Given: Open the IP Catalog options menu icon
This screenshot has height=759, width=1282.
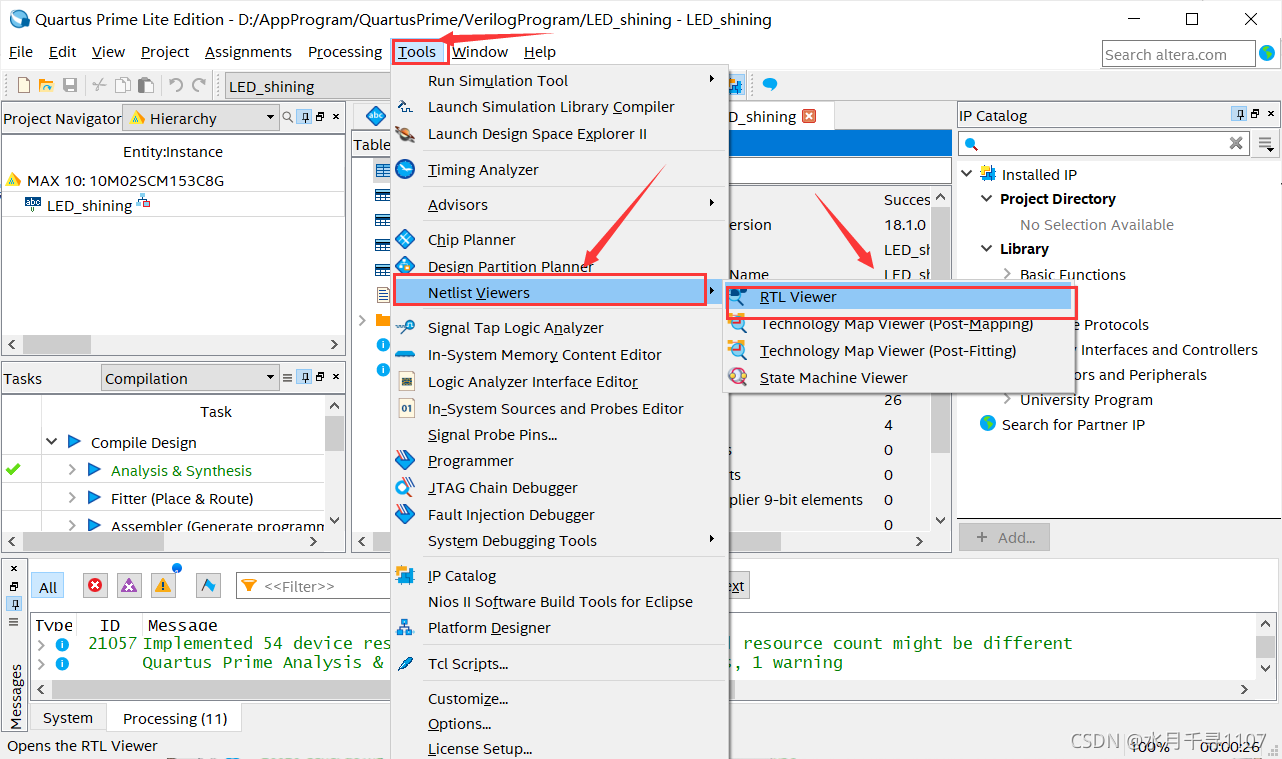Looking at the screenshot, I should coord(1267,144).
